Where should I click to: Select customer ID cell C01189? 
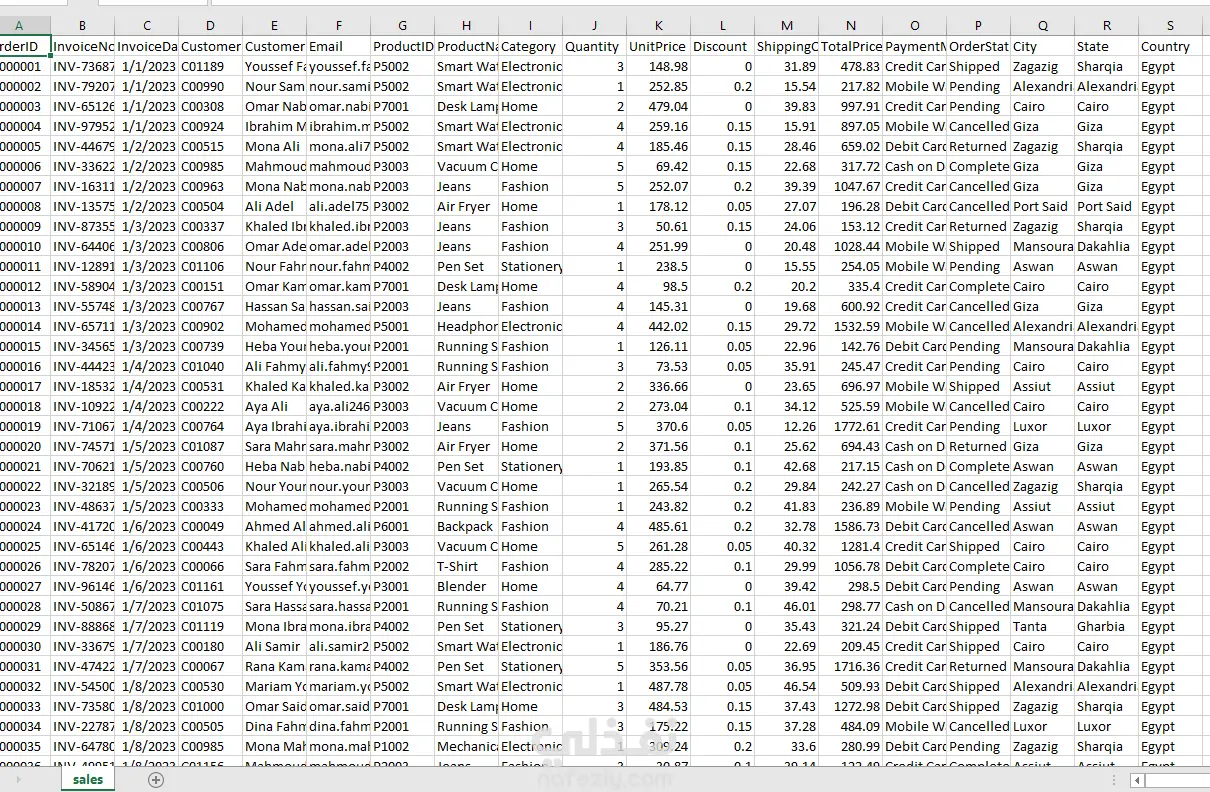coord(210,66)
